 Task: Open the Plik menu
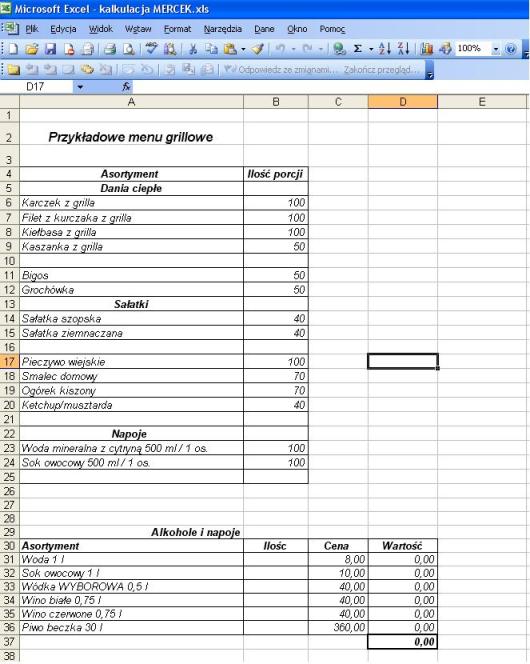(x=32, y=29)
